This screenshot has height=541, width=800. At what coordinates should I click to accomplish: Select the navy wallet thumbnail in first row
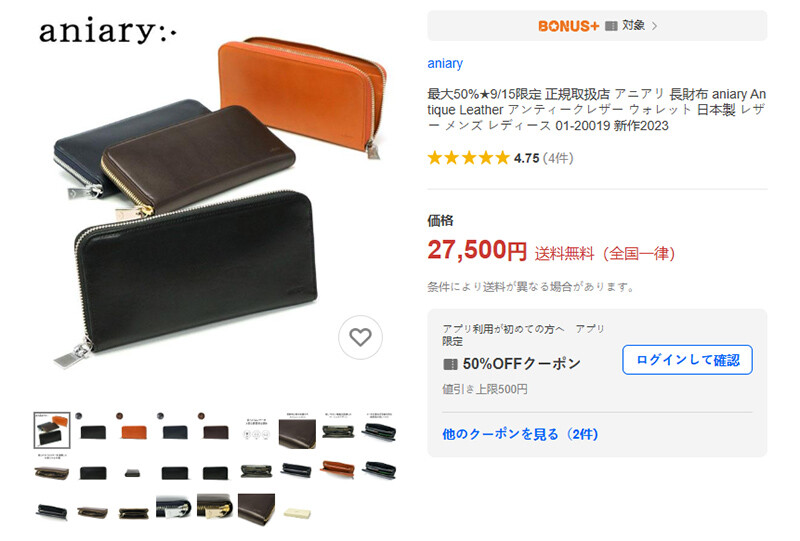[x=174, y=430]
